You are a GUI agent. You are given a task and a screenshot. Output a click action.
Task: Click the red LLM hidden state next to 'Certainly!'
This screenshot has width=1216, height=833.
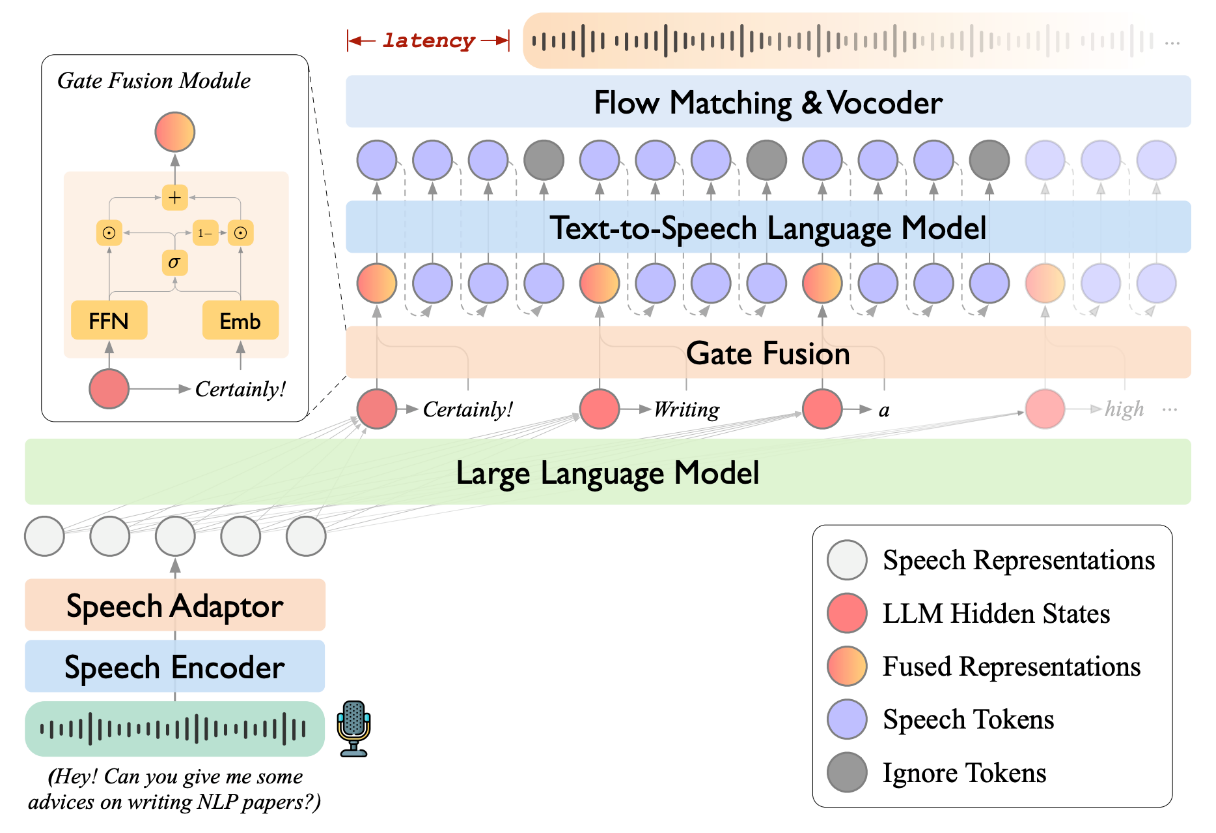377,408
